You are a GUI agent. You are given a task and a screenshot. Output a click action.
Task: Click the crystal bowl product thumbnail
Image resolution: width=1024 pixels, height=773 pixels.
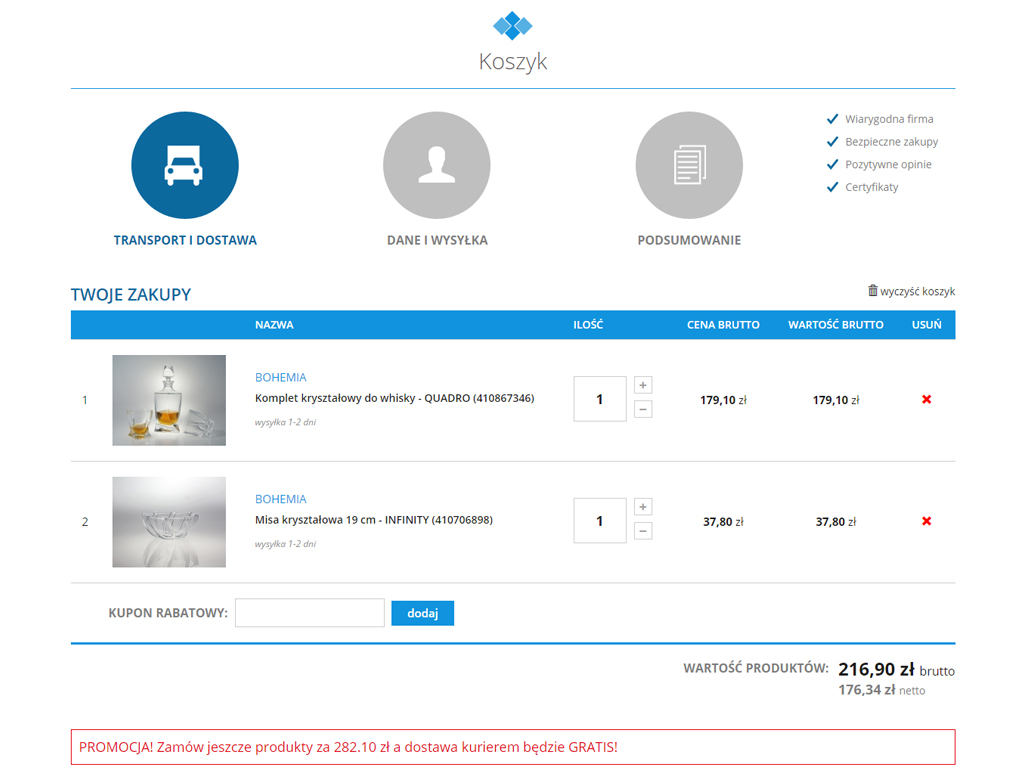[169, 522]
